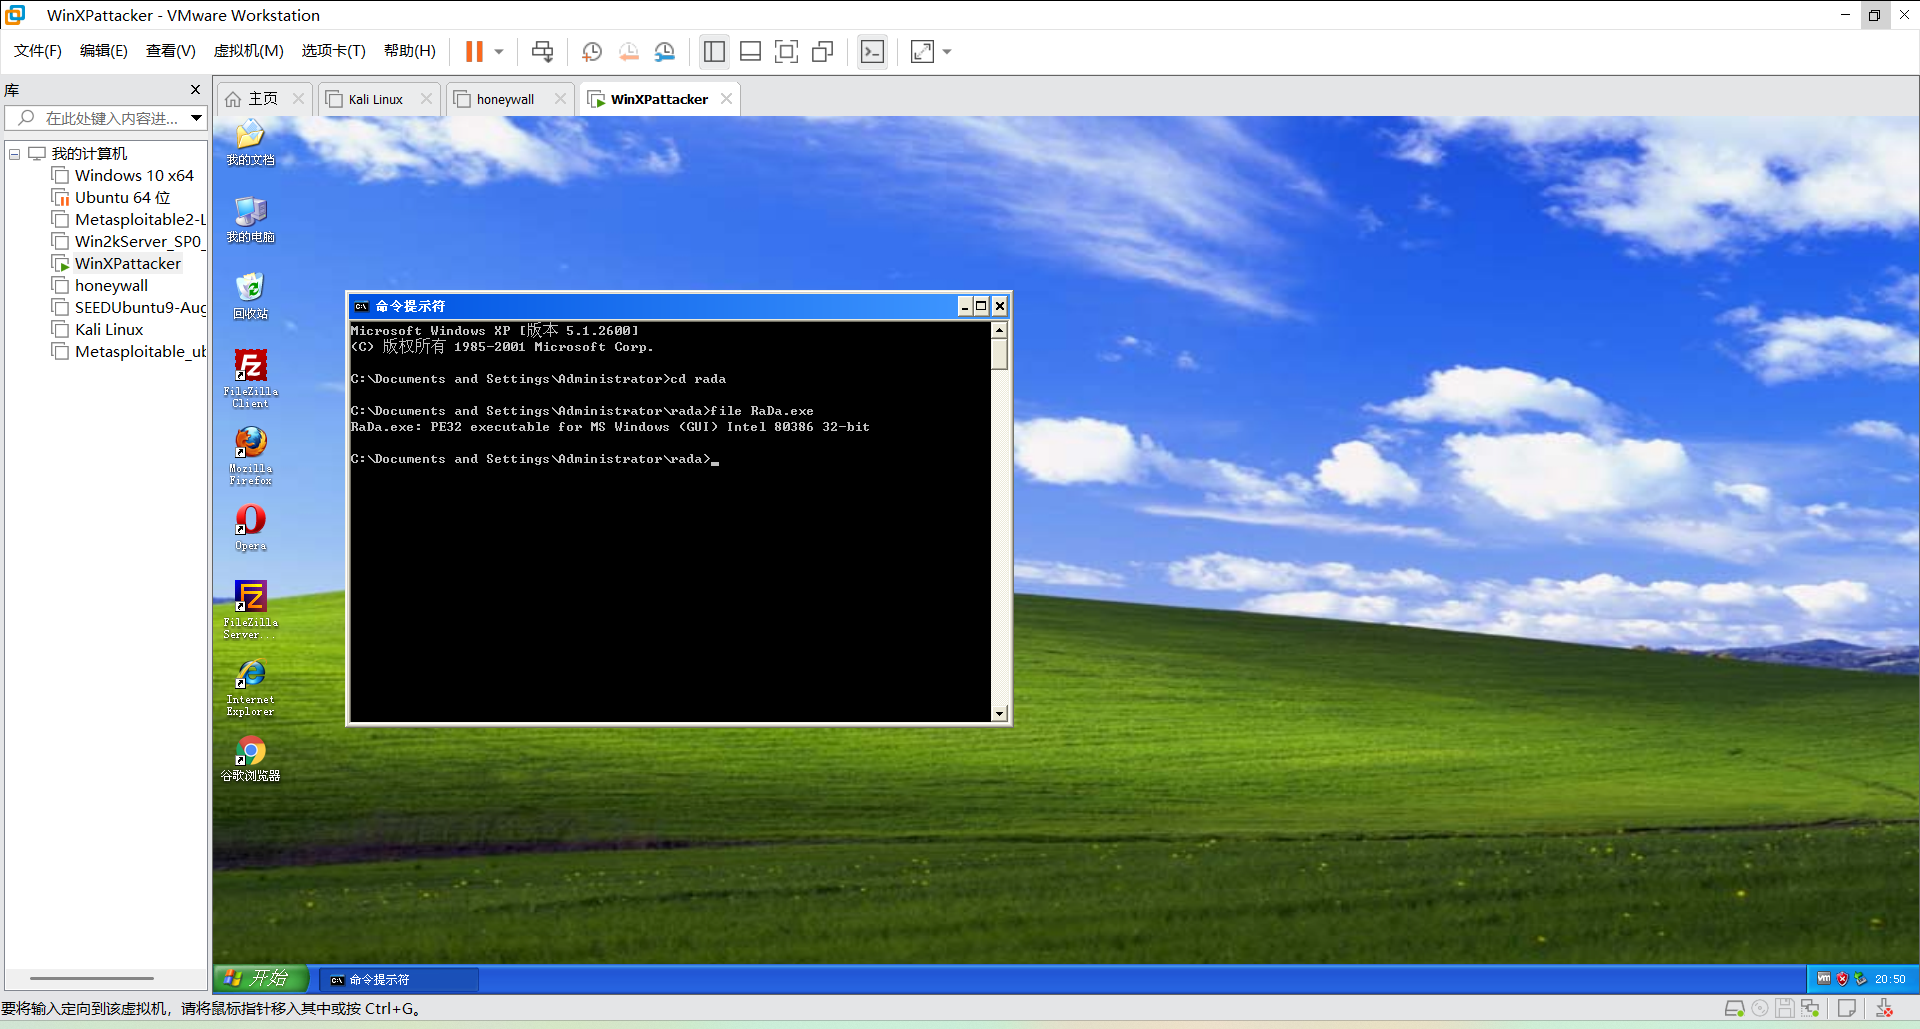Viewport: 1920px width, 1029px height.
Task: Select the Internet Explorer desktop icon
Action: pyautogui.click(x=250, y=687)
